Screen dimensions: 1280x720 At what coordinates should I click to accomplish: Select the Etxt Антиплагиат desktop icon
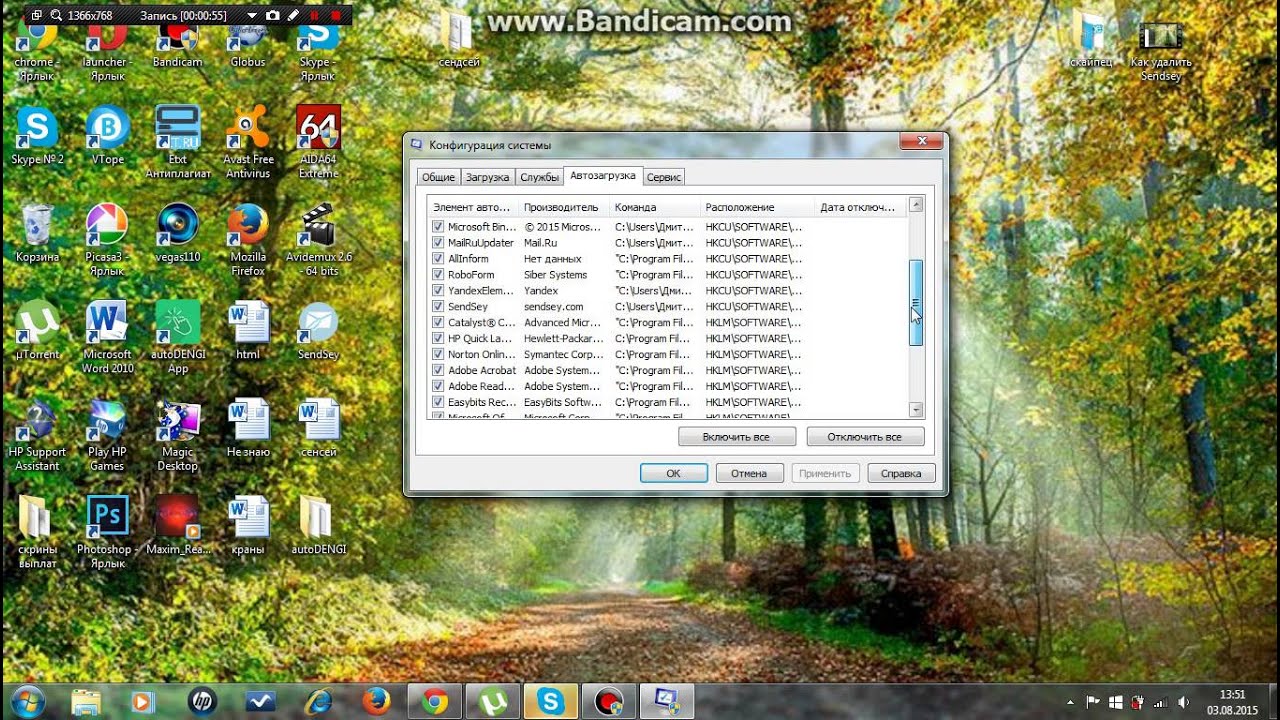click(178, 142)
